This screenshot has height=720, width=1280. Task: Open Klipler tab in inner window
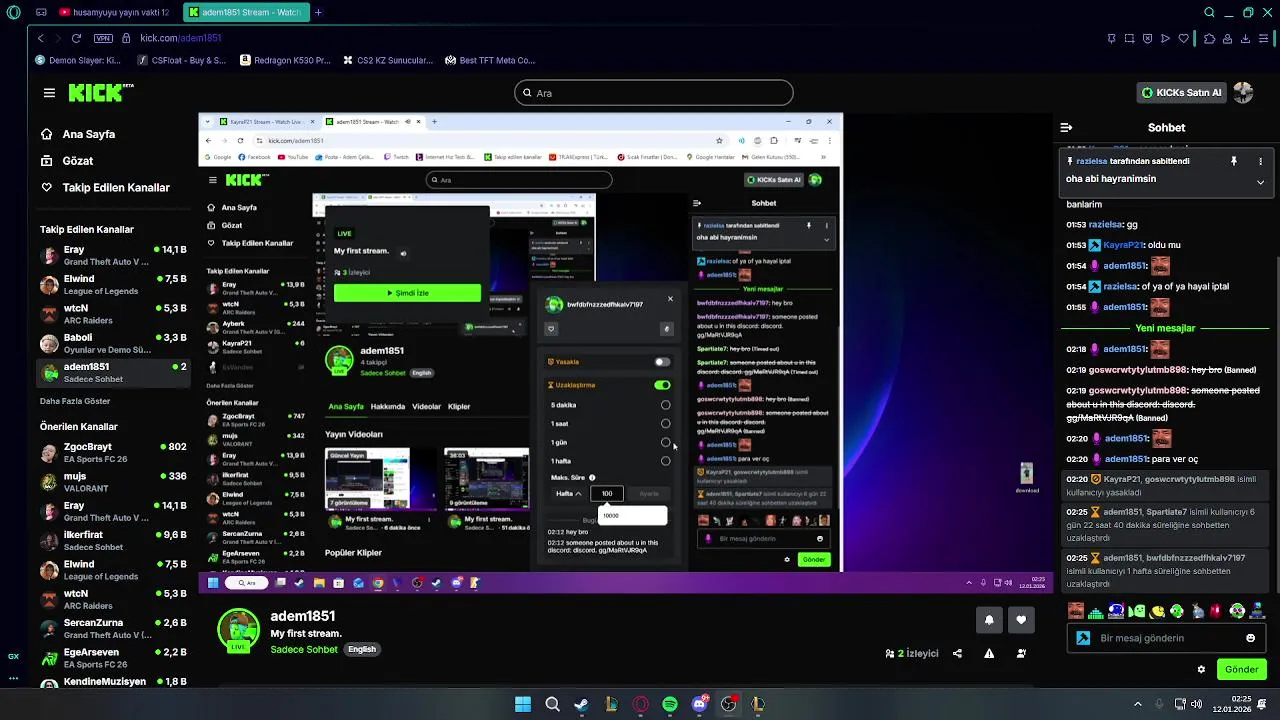click(x=459, y=407)
